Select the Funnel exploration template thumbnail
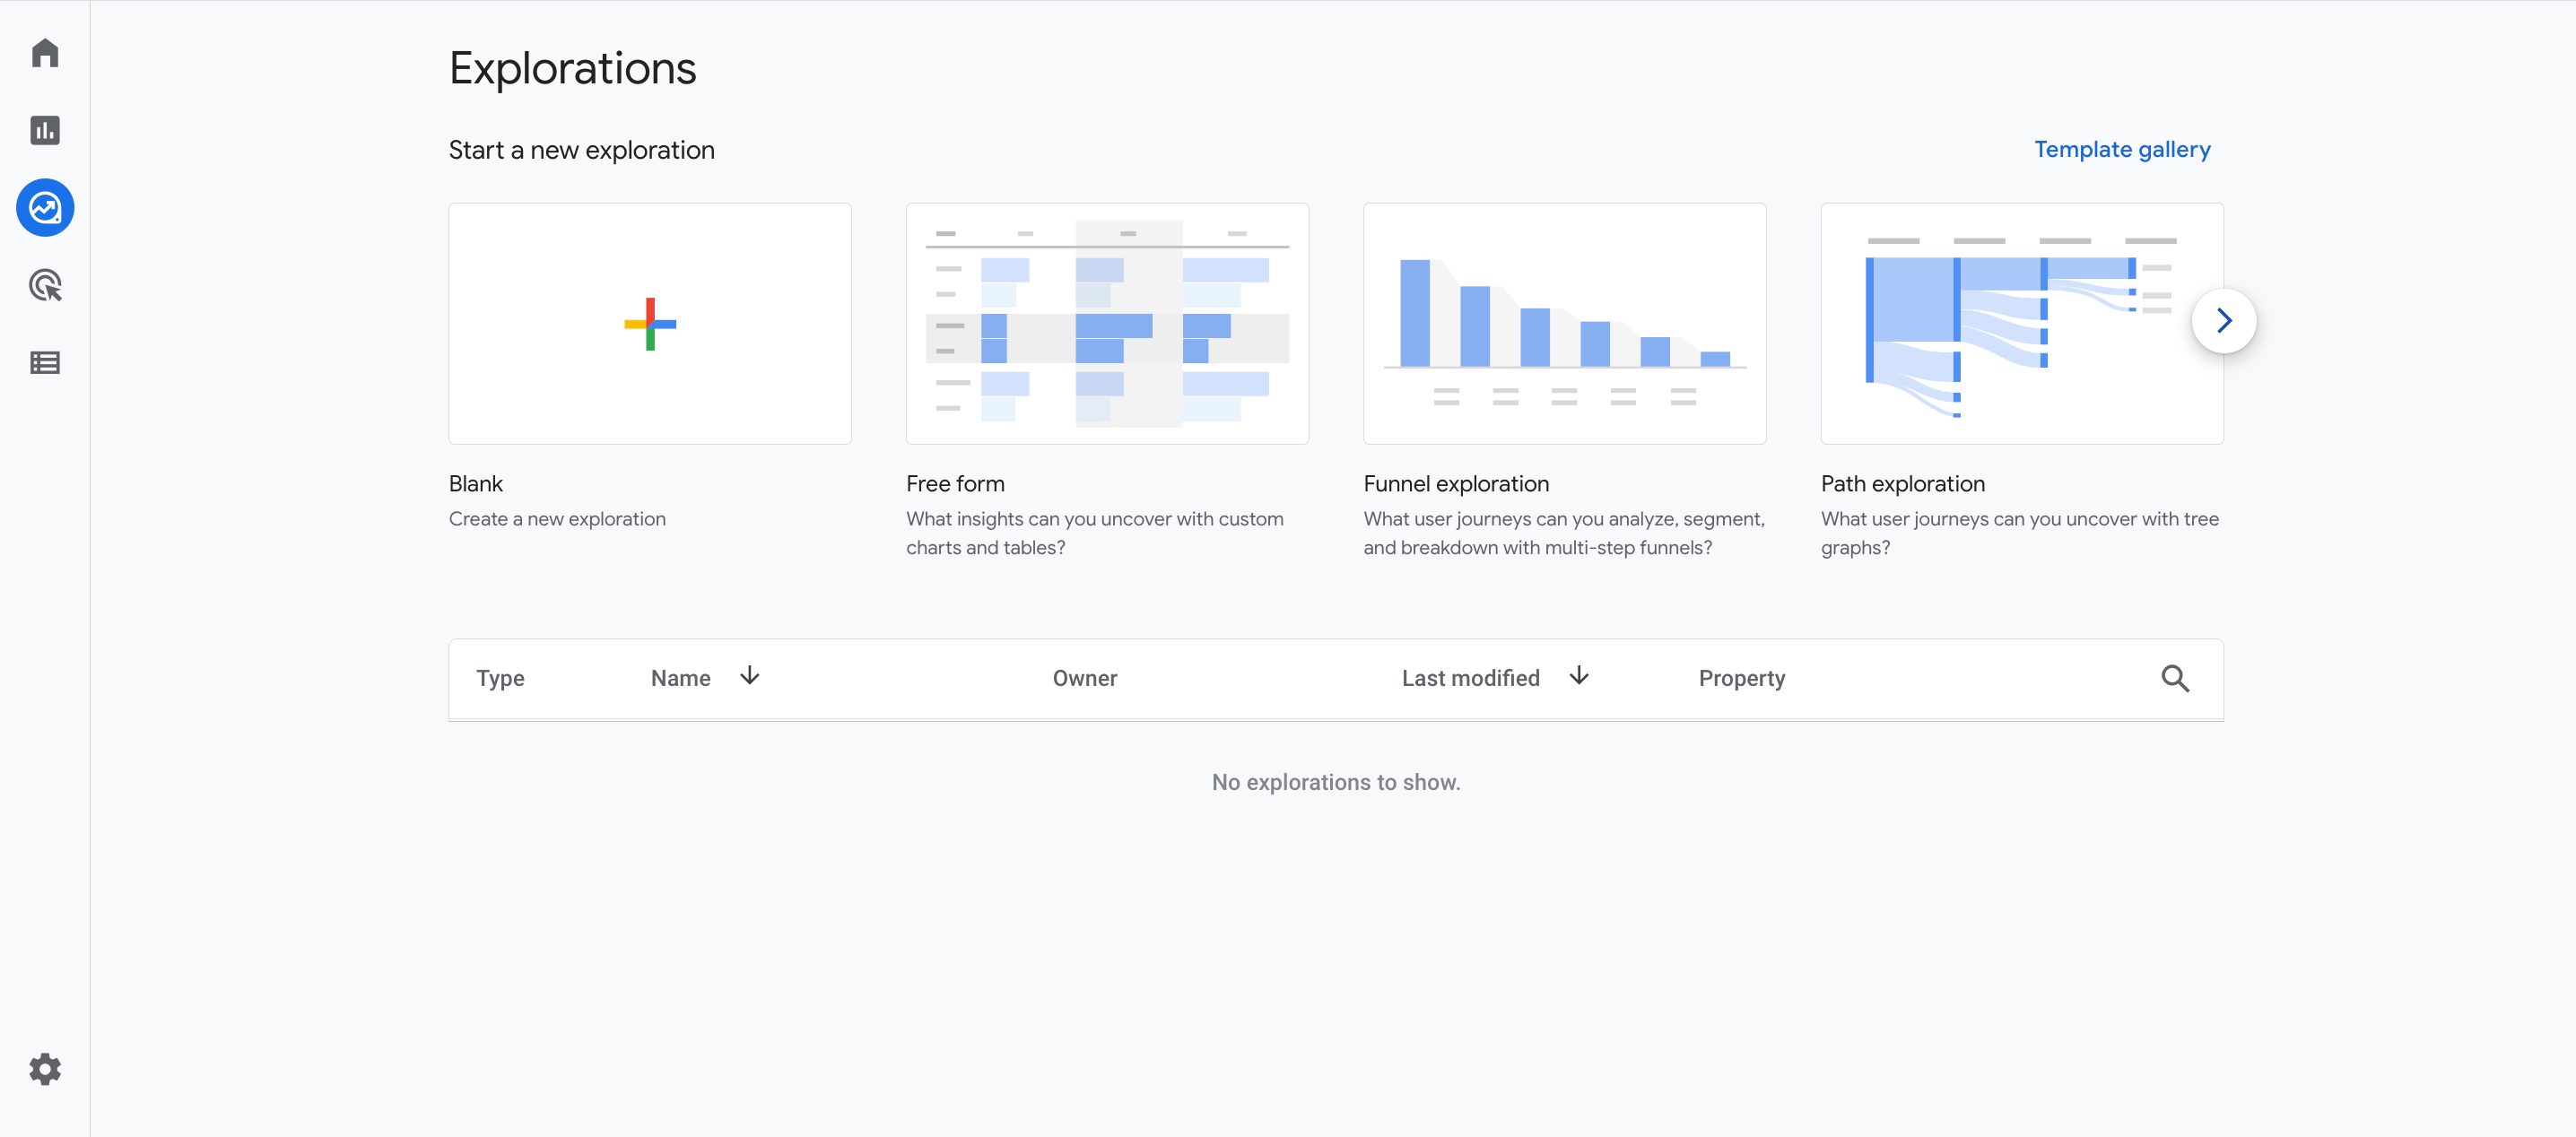Image resolution: width=2576 pixels, height=1137 pixels. pos(1564,324)
